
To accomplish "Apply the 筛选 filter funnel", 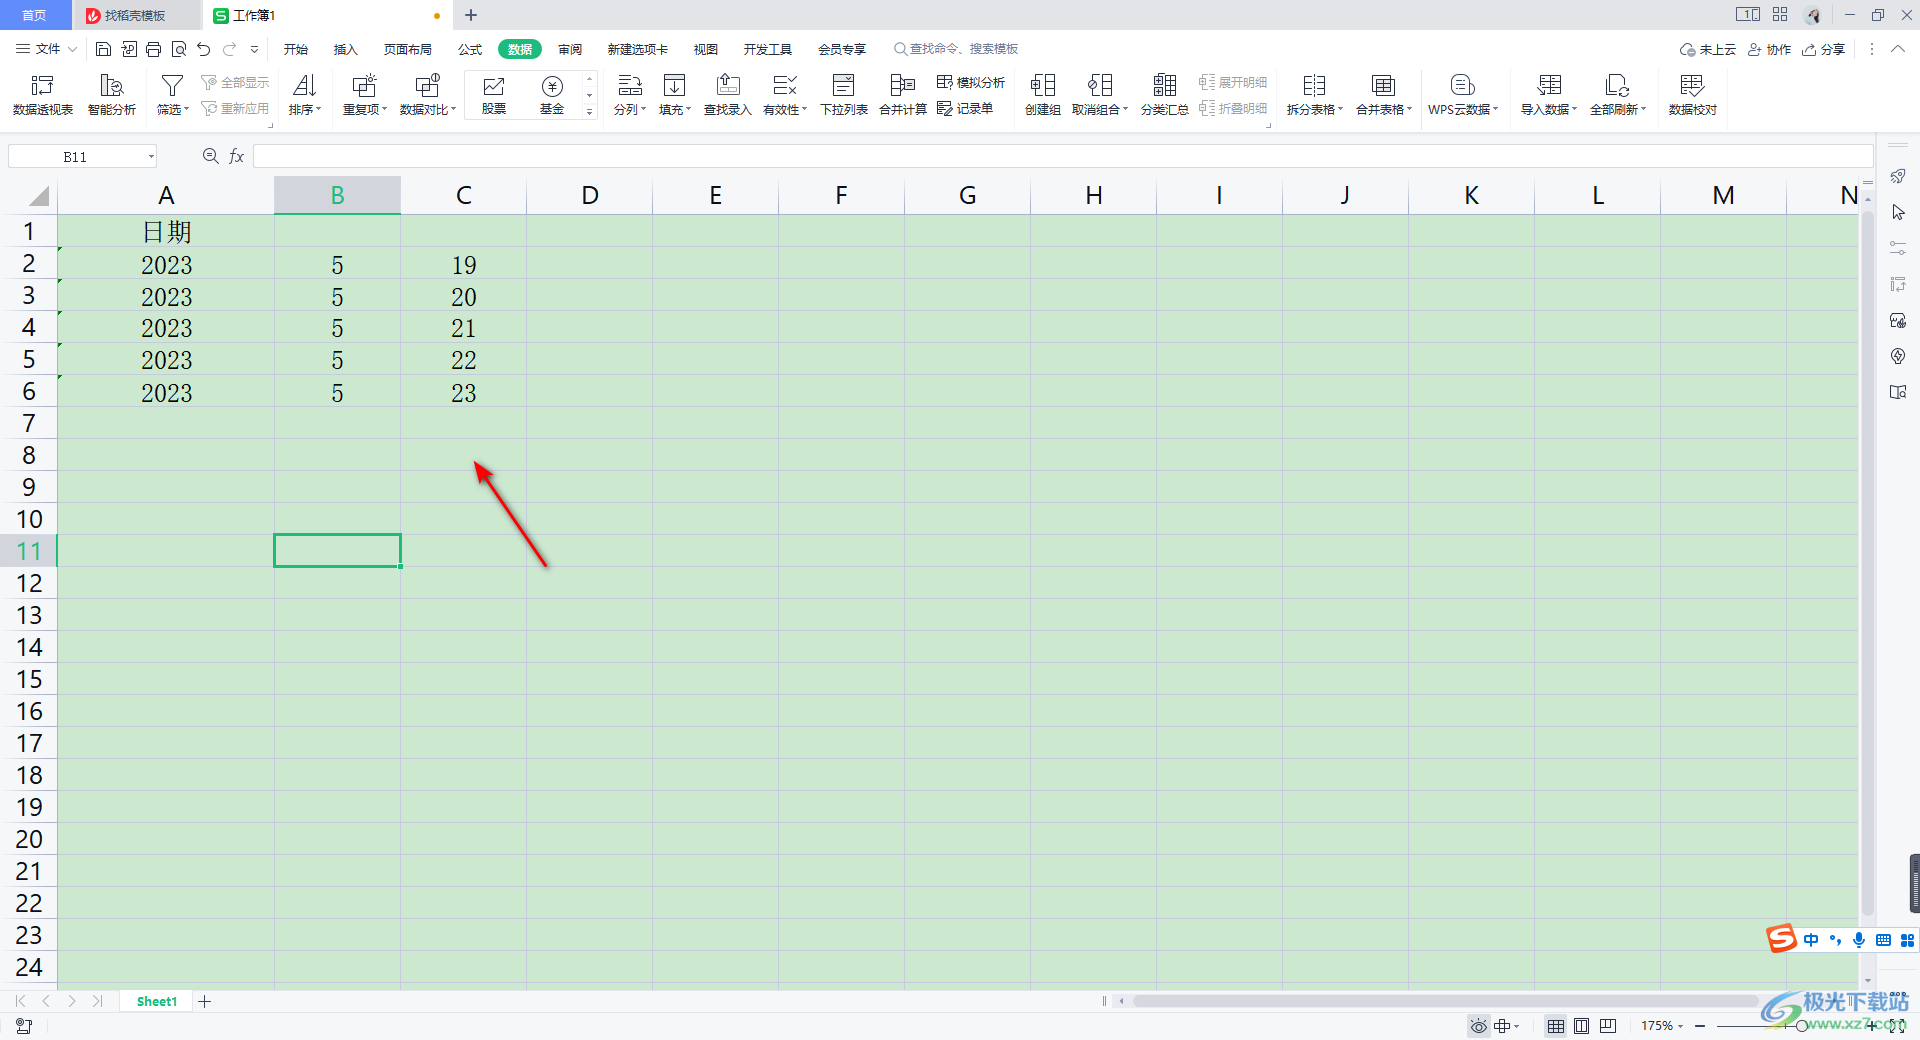I will coord(172,95).
